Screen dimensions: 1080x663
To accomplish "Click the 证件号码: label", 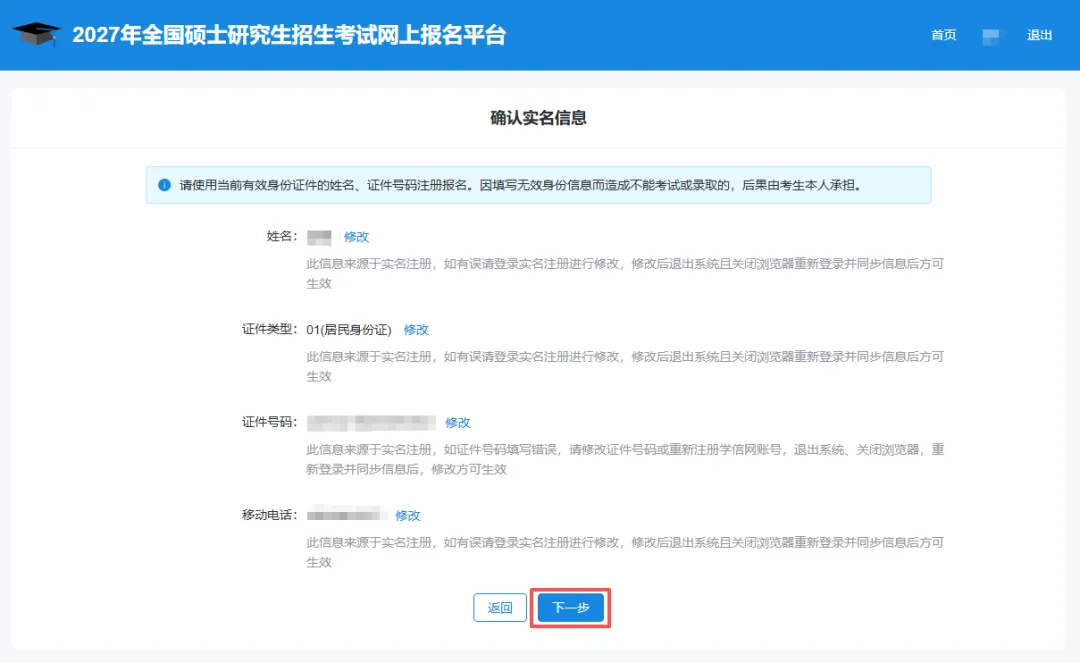I will click(x=269, y=422).
